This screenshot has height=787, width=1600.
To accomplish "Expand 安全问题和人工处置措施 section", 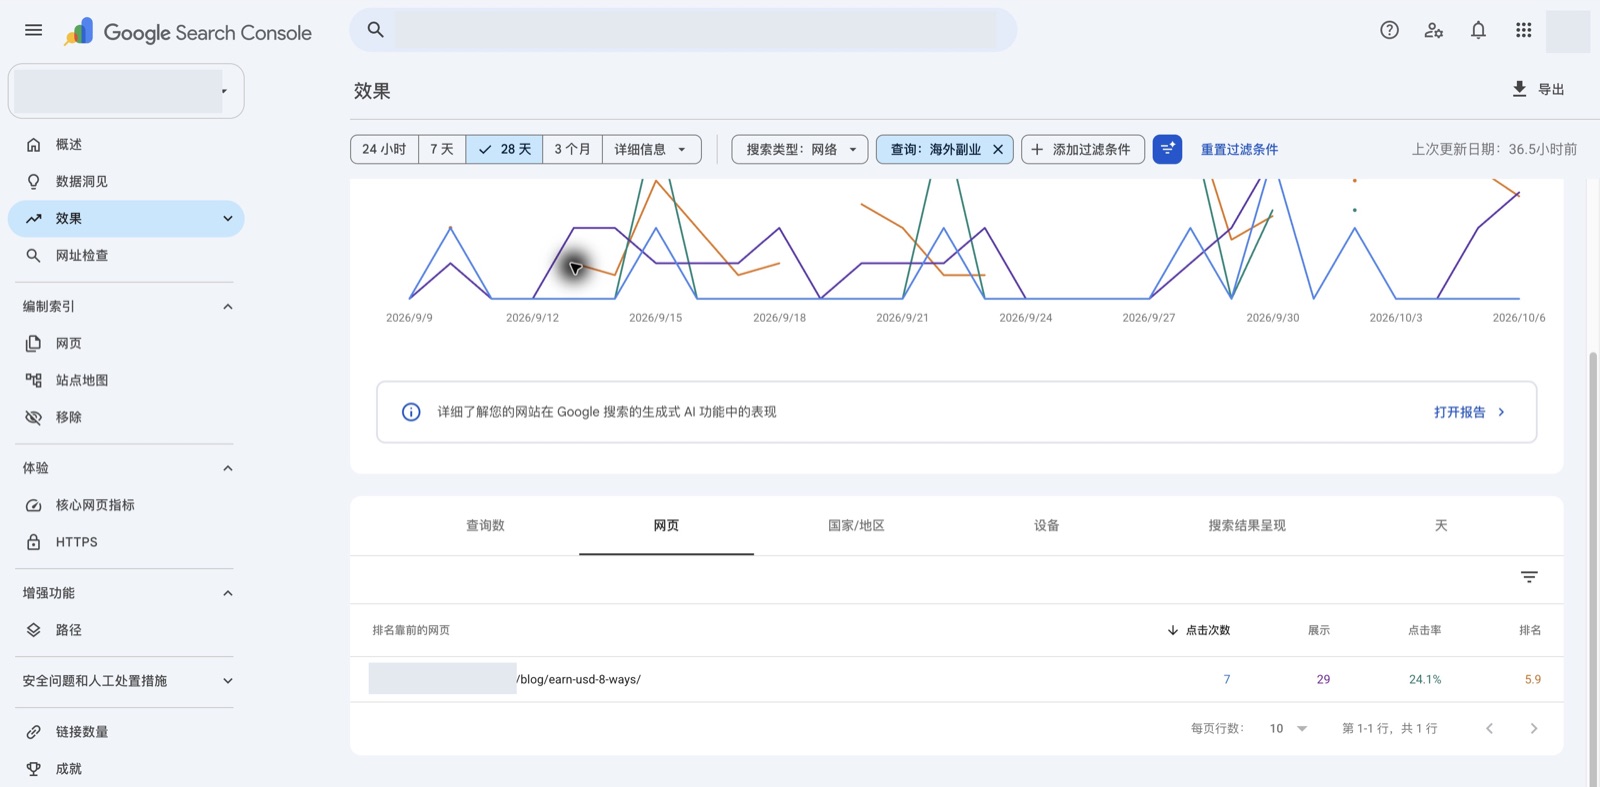I will tap(228, 681).
